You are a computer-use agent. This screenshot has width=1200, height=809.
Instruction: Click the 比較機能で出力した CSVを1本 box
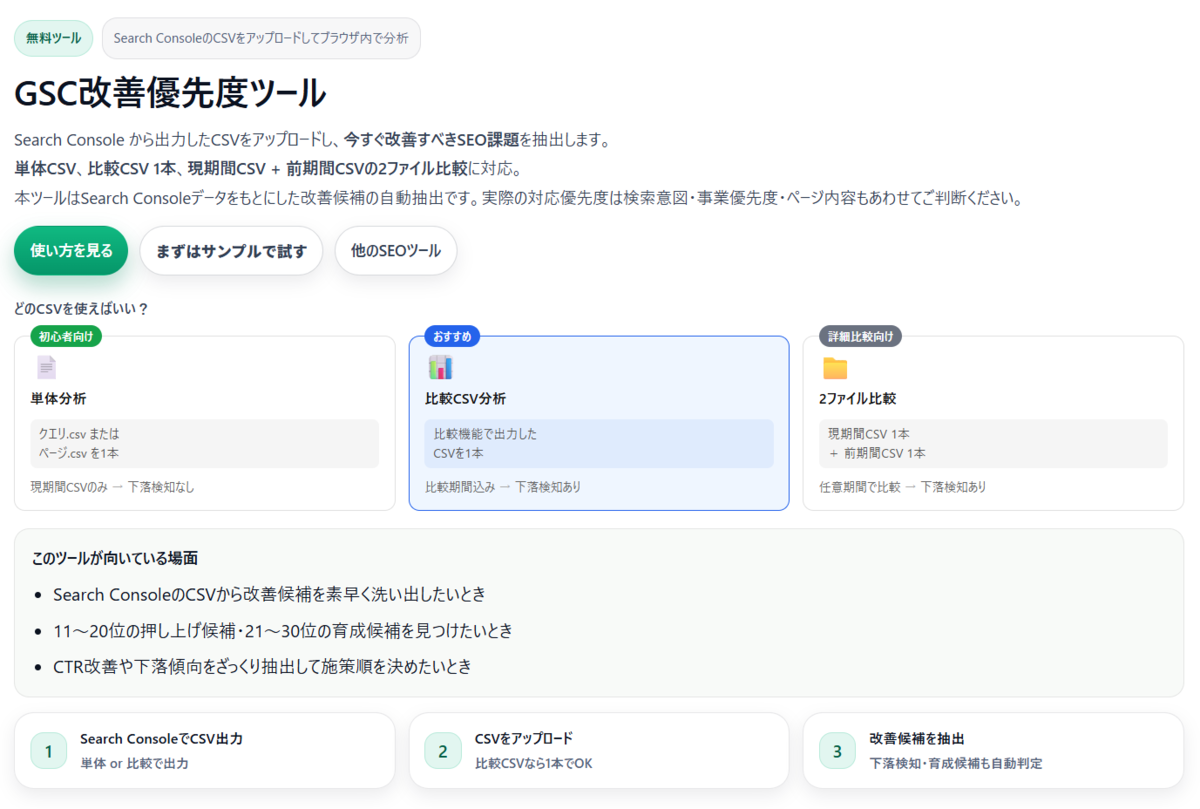coord(599,444)
